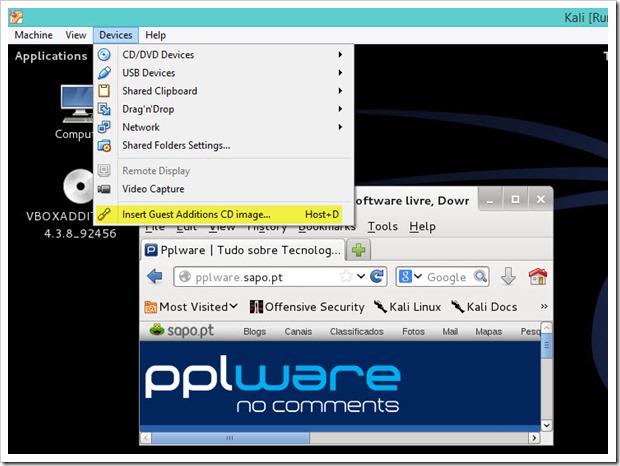Image resolution: width=620 pixels, height=466 pixels.
Task: Click the horizontal scrollbar right arrow
Action: [x=534, y=438]
